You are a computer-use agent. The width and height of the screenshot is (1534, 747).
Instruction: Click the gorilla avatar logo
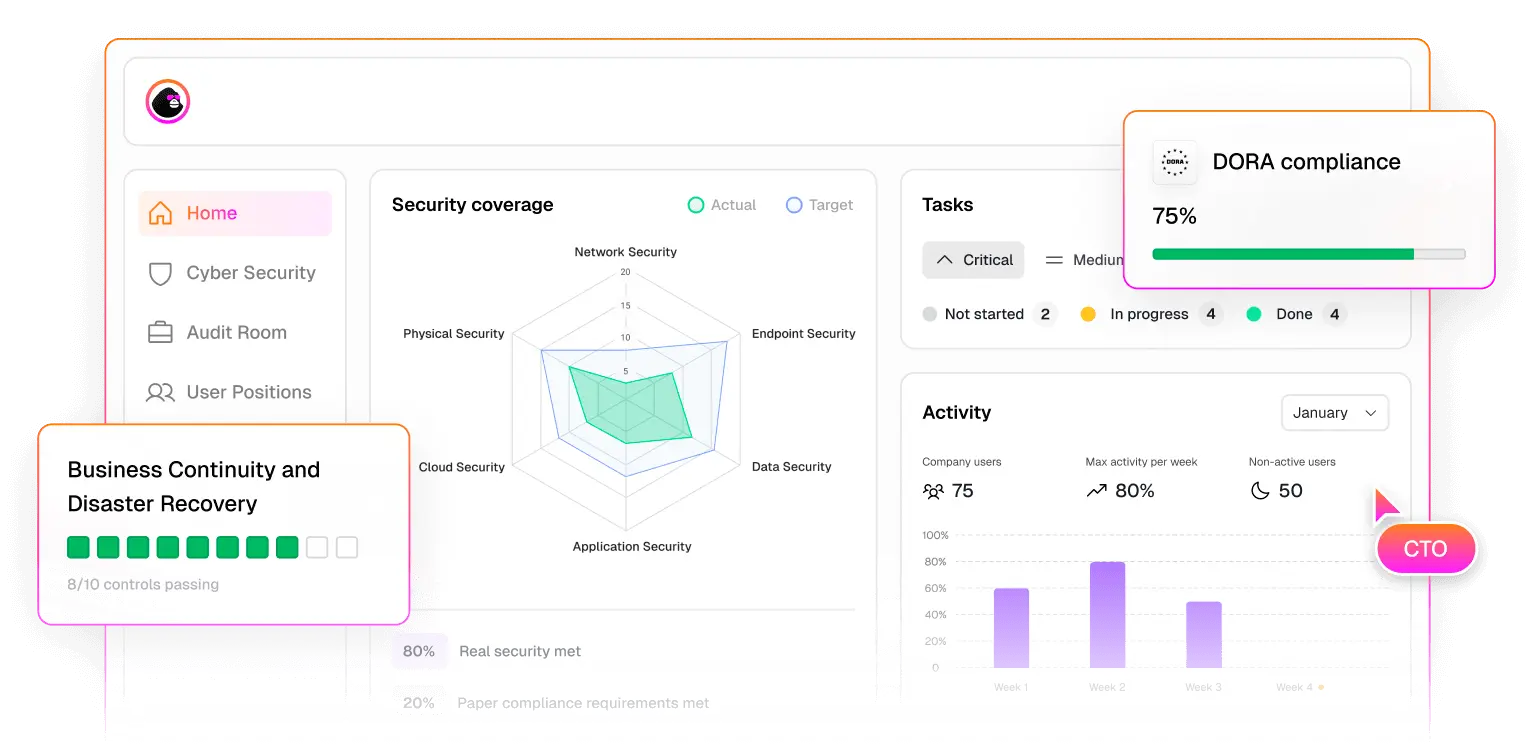(x=168, y=102)
